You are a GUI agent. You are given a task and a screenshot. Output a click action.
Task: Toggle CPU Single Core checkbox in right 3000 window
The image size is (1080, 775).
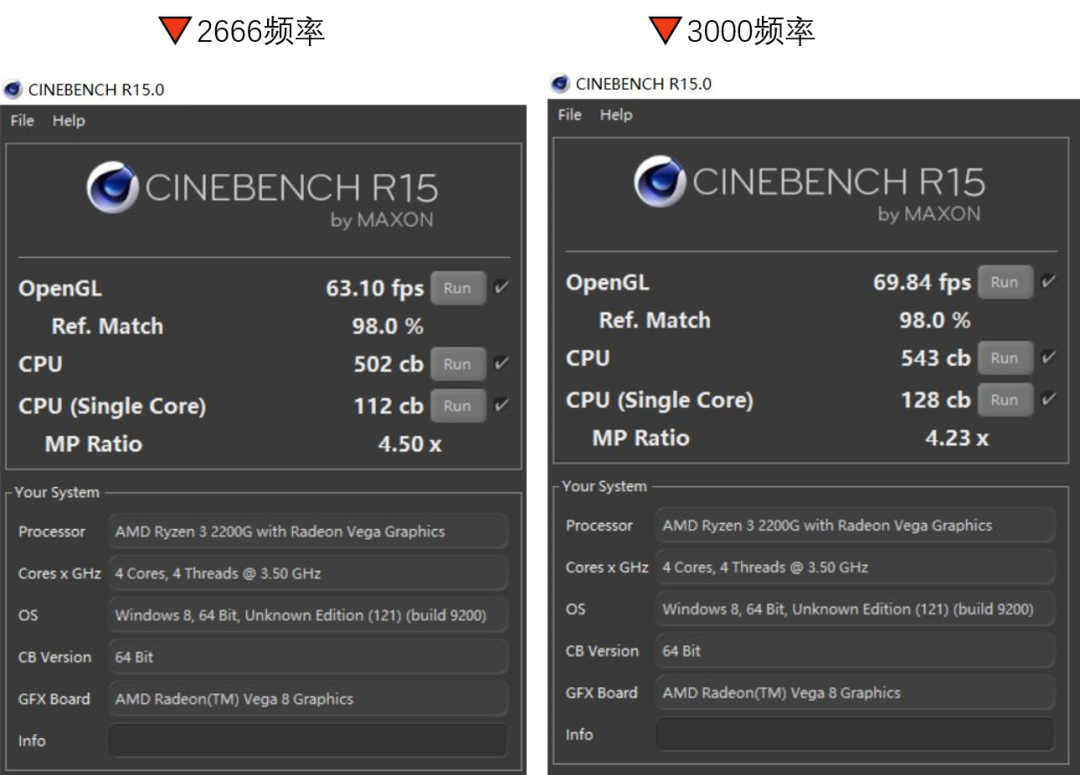click(1048, 398)
